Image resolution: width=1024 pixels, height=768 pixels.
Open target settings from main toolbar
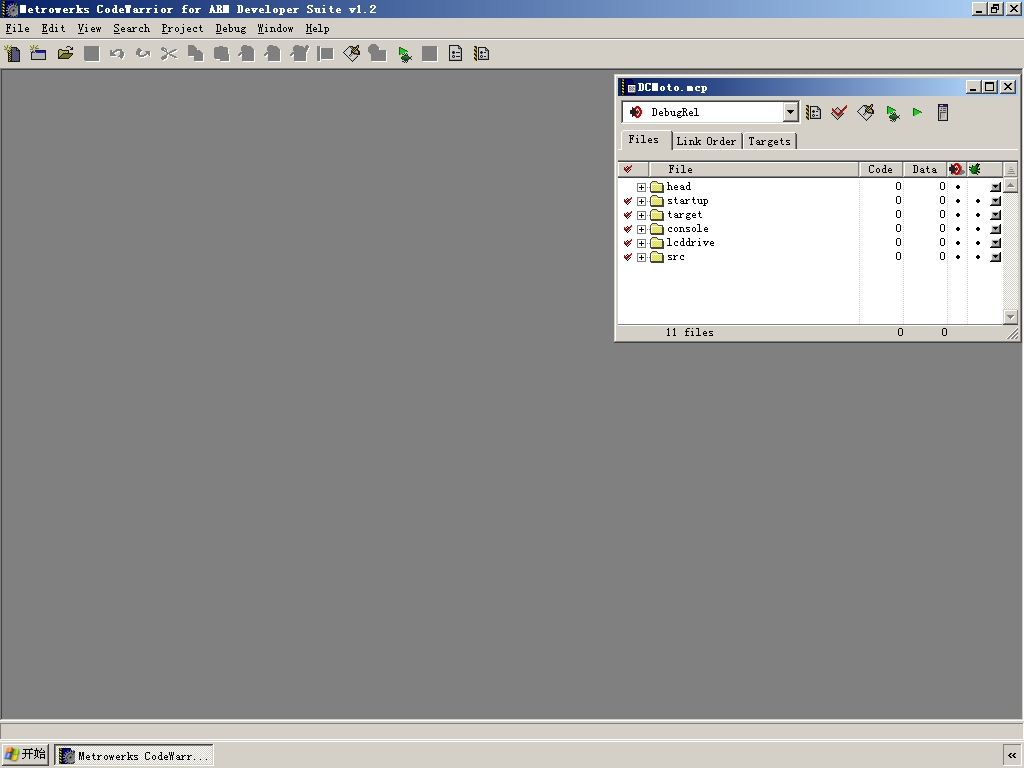coord(456,54)
